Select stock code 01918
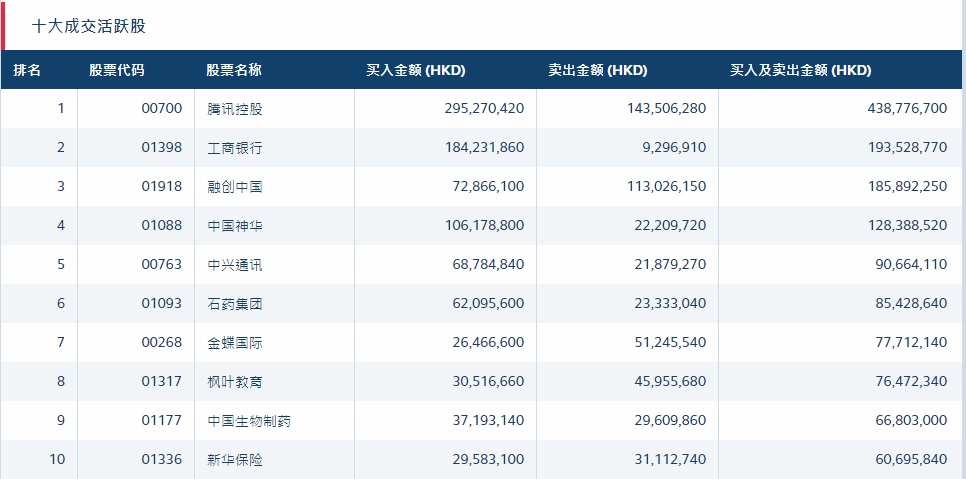The height and width of the screenshot is (479, 966). [162, 187]
